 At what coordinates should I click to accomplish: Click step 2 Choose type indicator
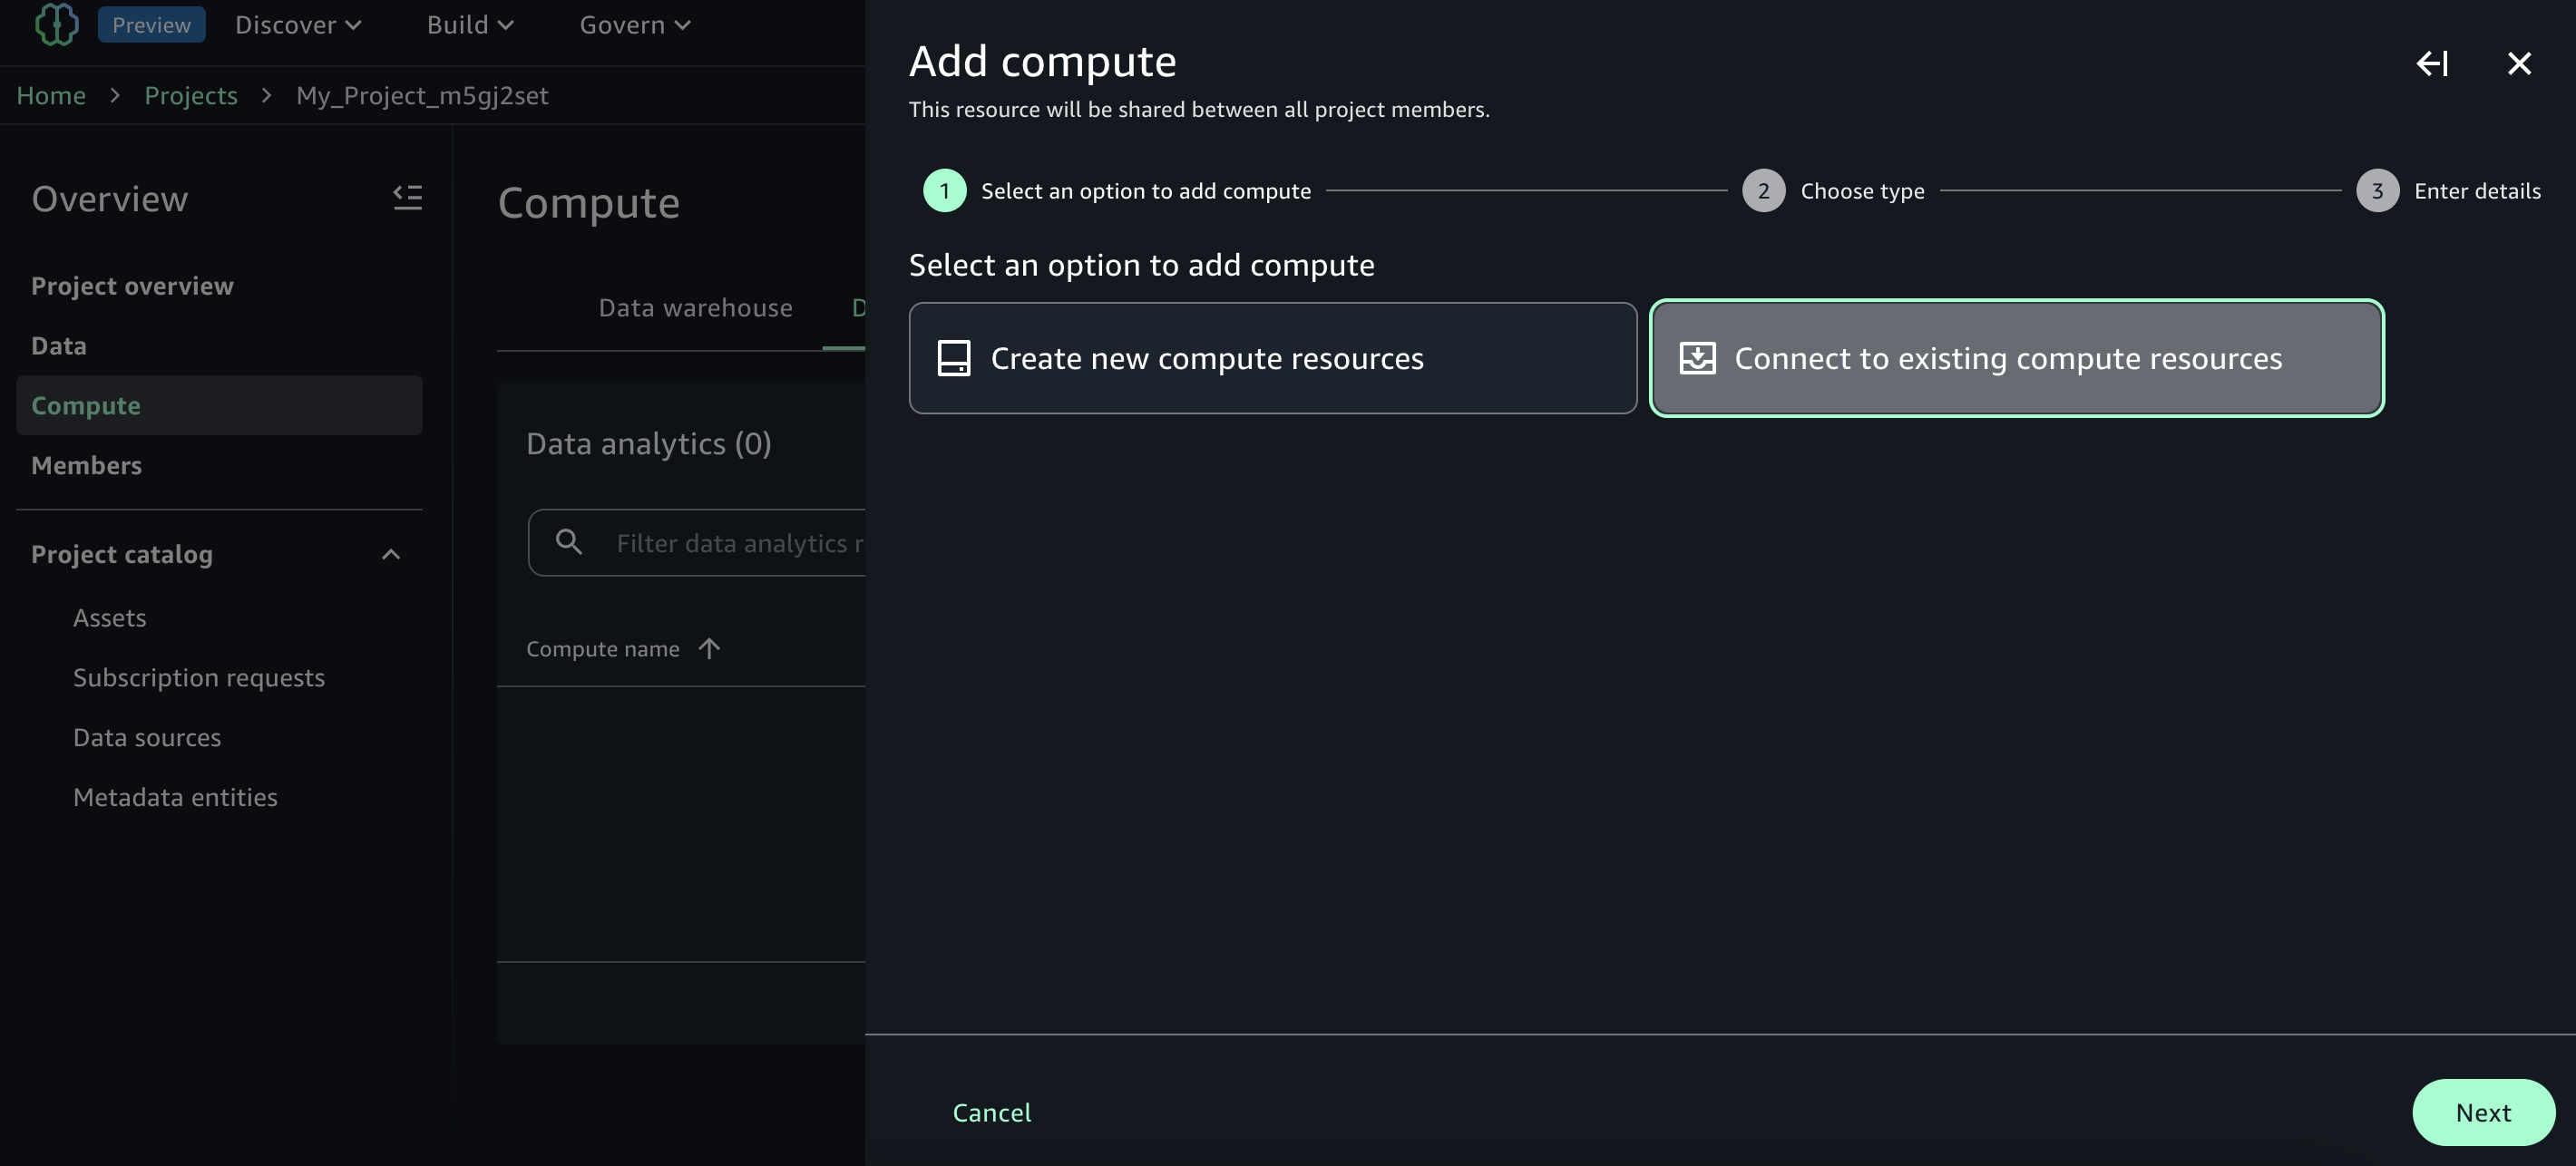[x=1763, y=191]
